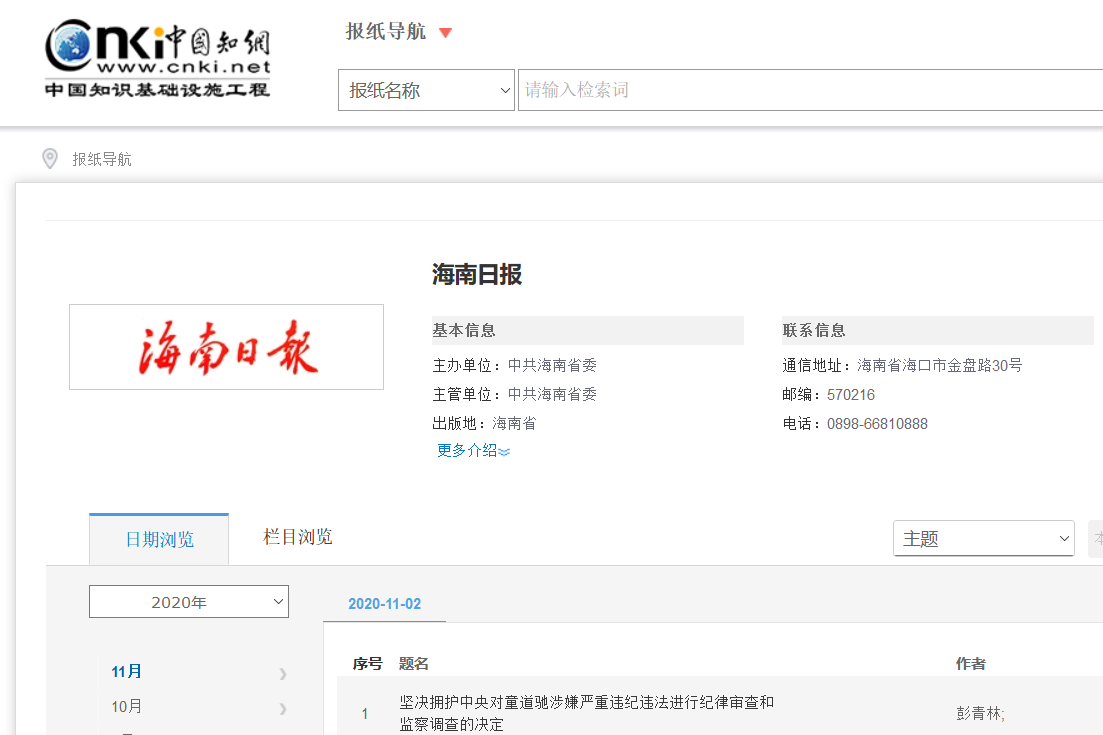Click the chevron arrow next to 10月
Screen dimensions: 1103x735
coord(283,708)
